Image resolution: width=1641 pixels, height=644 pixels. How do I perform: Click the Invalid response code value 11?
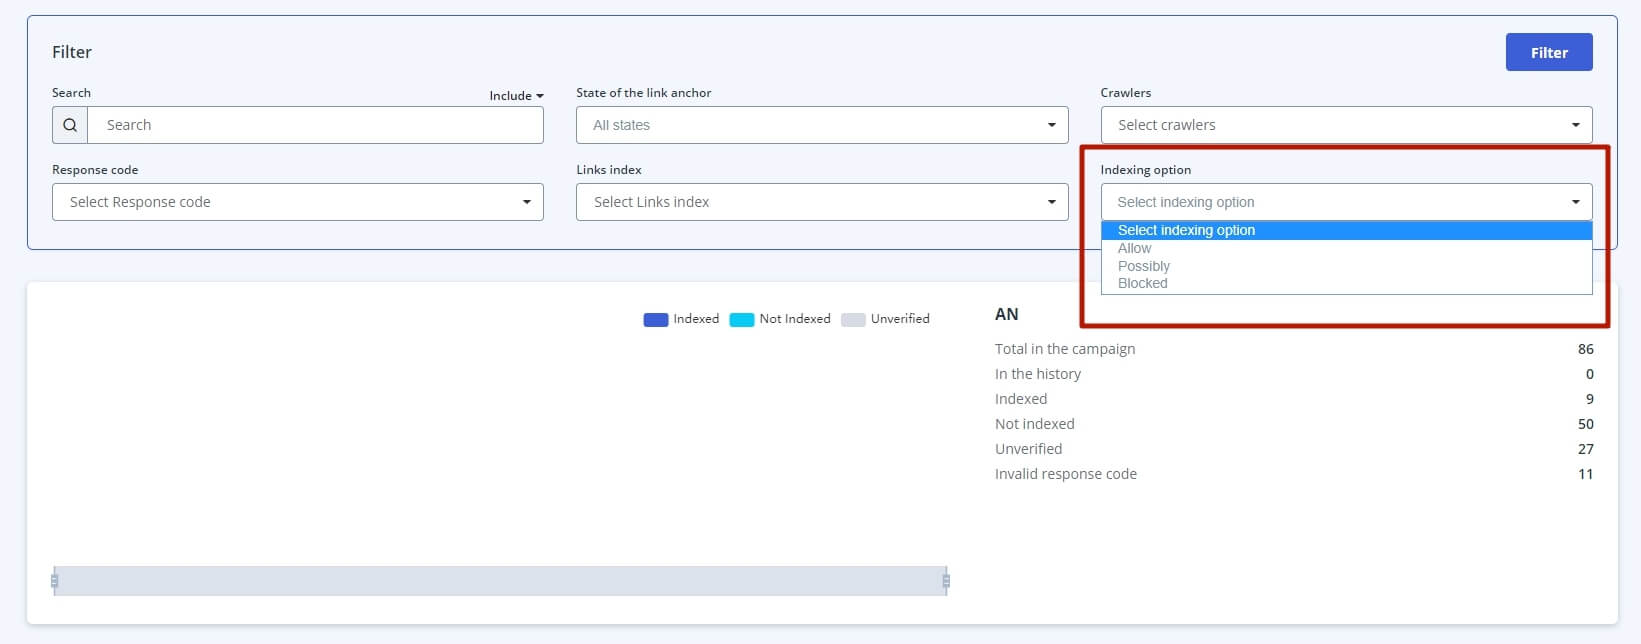1585,474
